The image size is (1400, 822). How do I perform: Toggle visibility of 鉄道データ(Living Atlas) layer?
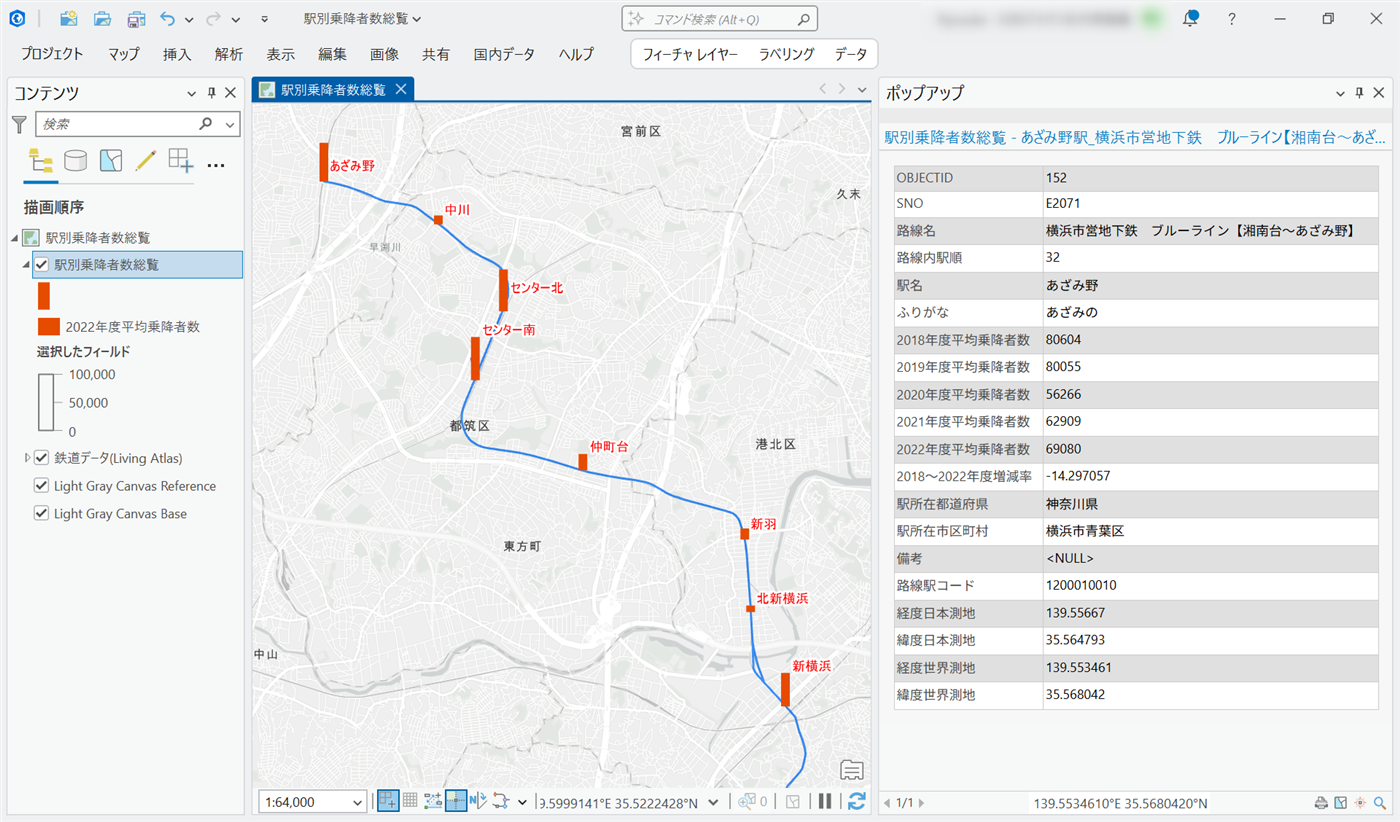point(42,458)
